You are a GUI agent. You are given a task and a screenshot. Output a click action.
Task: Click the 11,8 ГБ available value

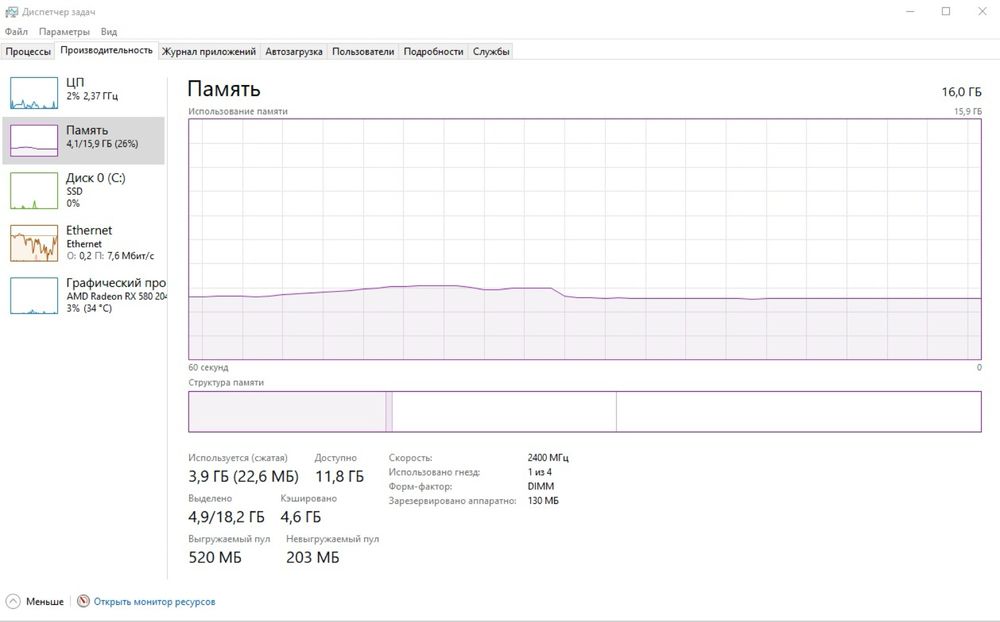click(x=339, y=477)
